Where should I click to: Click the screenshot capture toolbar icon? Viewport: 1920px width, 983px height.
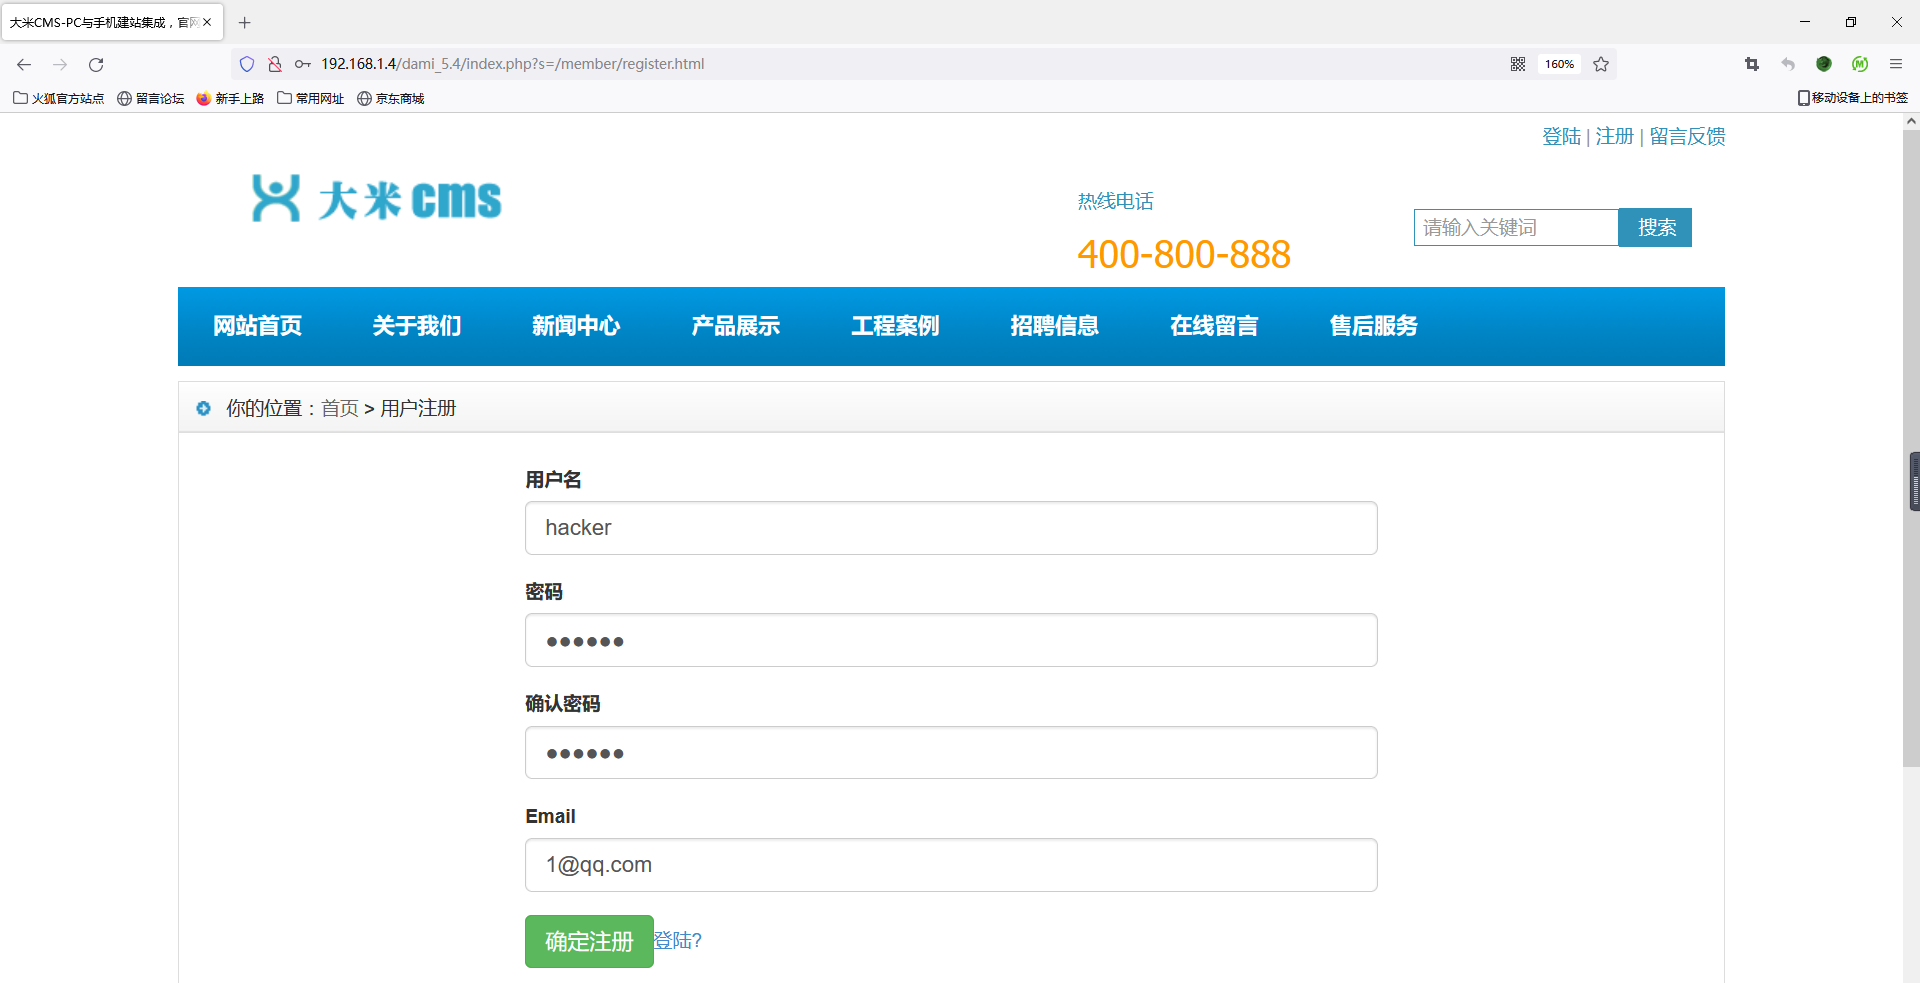1751,63
